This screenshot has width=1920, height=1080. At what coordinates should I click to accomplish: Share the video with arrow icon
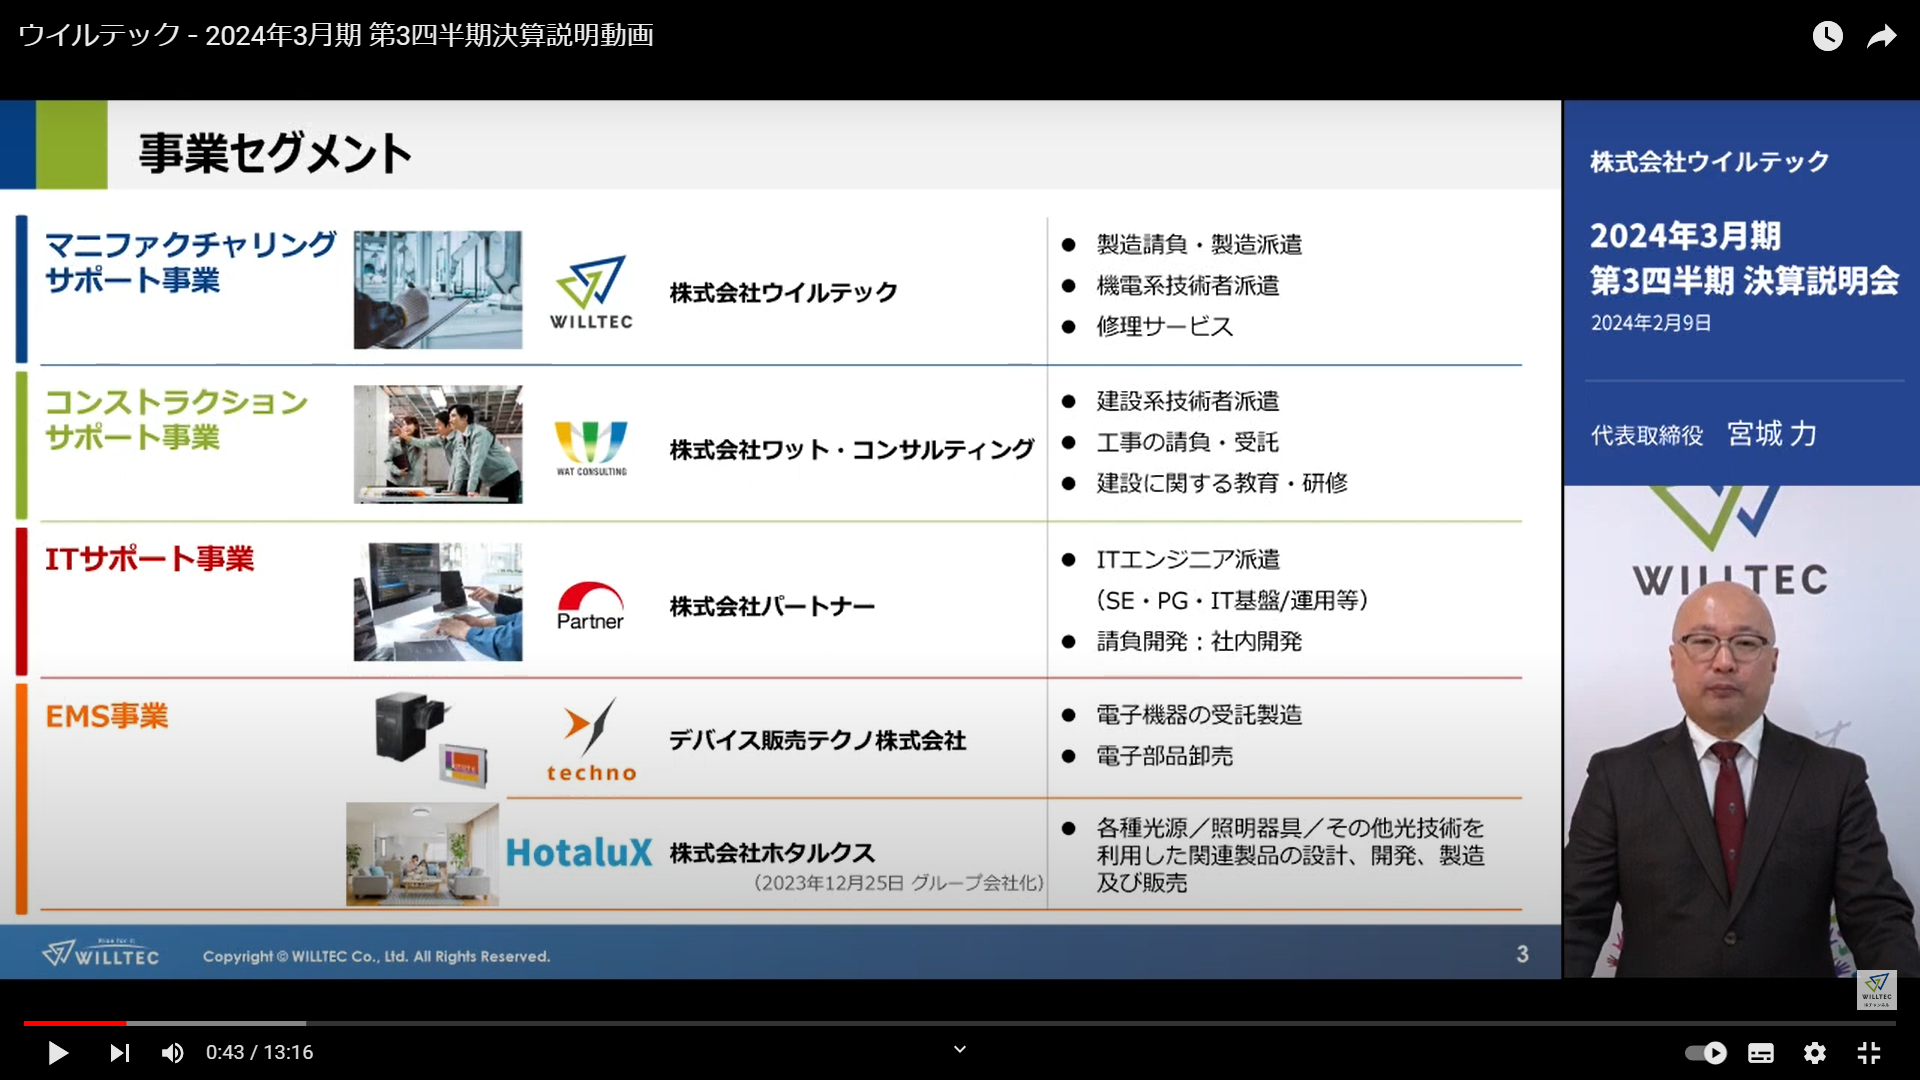click(x=1882, y=36)
